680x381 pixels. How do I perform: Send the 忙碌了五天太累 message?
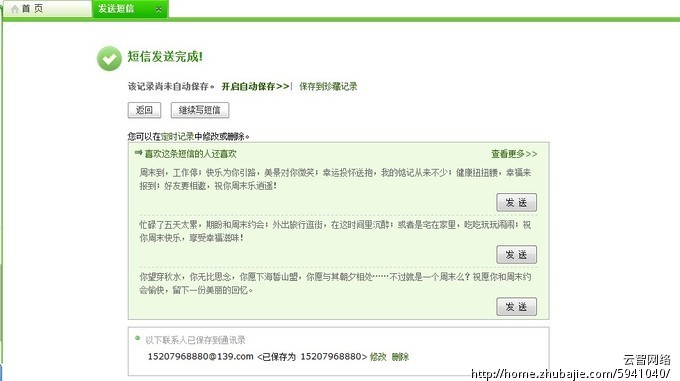point(517,254)
